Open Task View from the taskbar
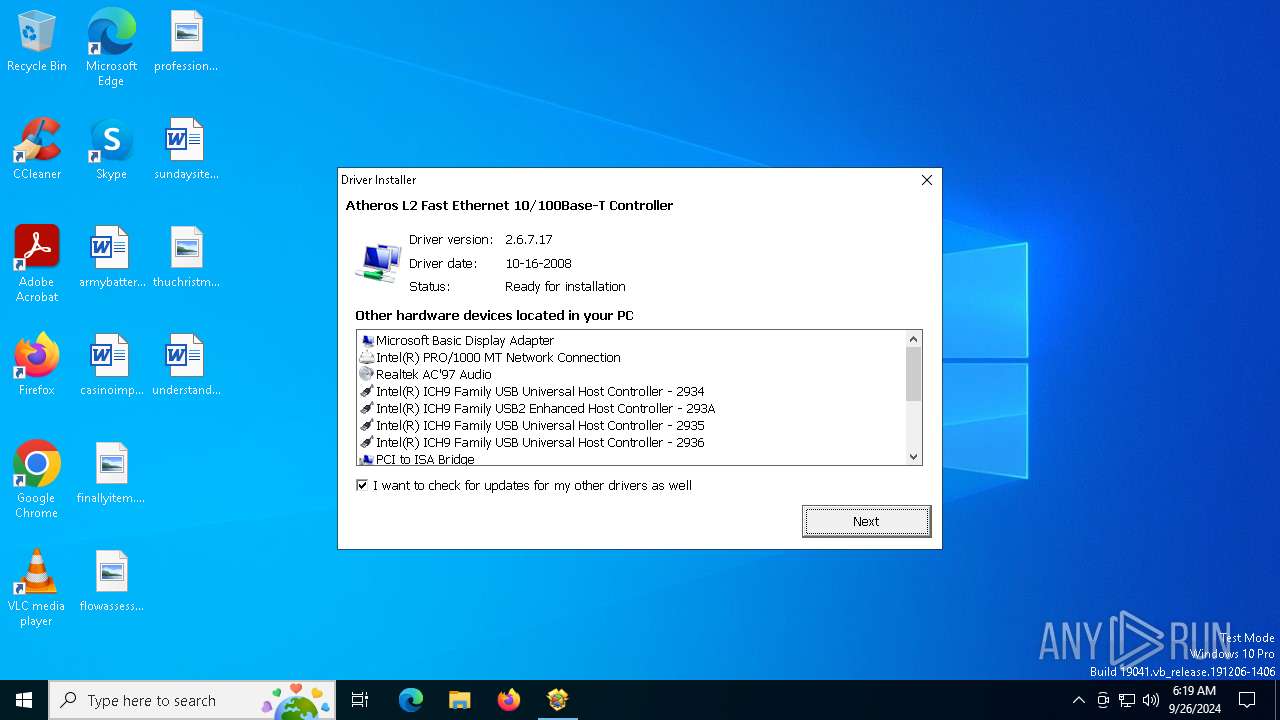This screenshot has width=1280, height=720. point(360,700)
